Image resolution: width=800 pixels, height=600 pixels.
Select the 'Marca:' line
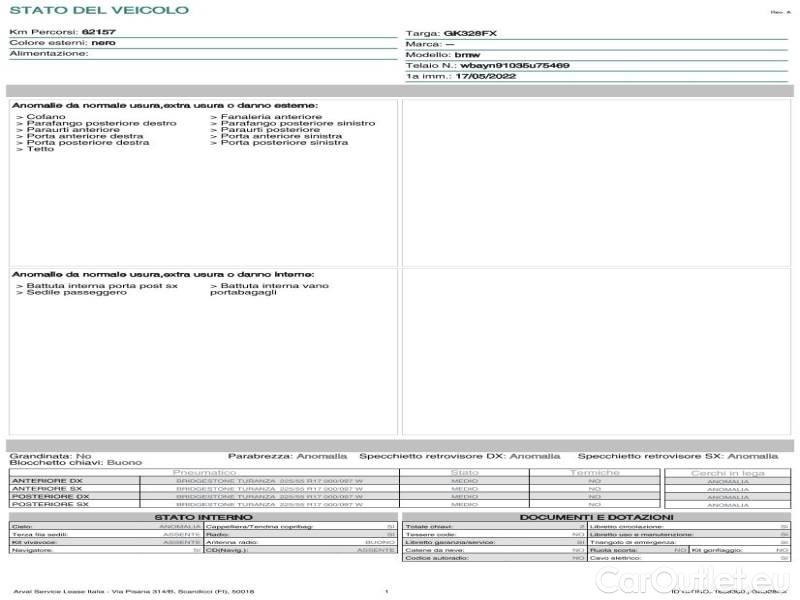click(430, 44)
